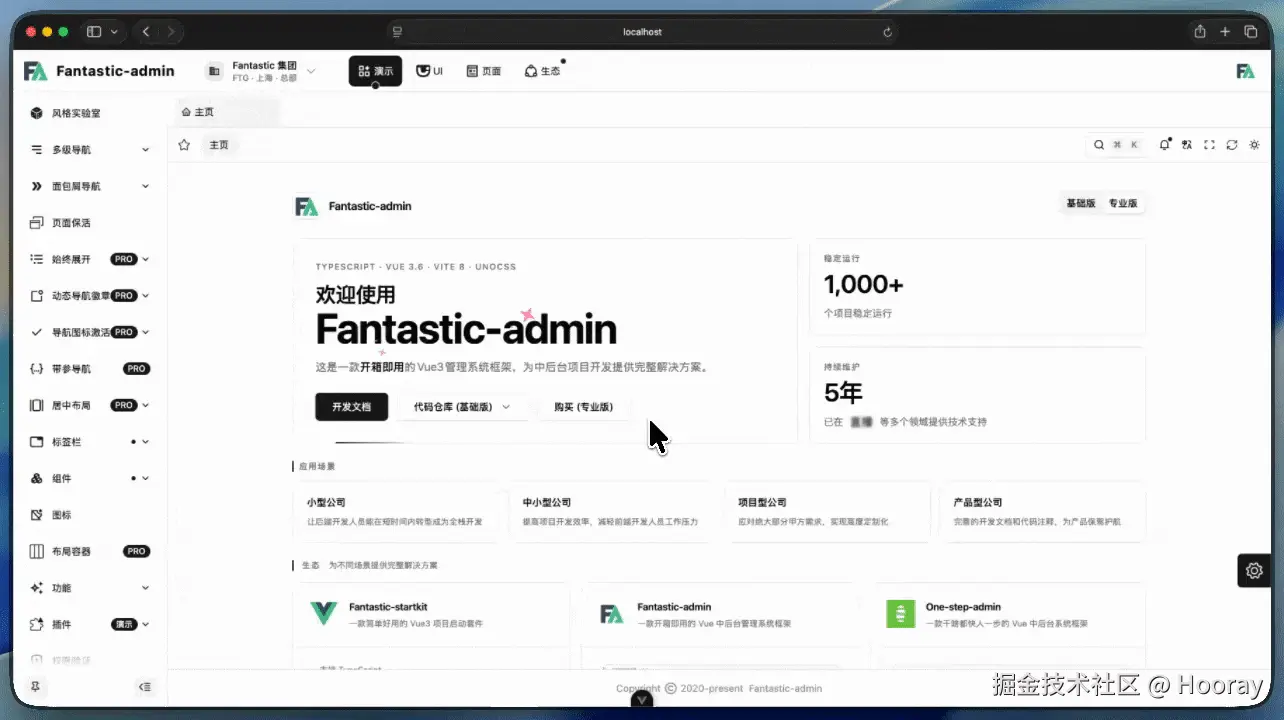Click the fullscreen icon in toolbar
1284x720 pixels.
pyautogui.click(x=1209, y=145)
